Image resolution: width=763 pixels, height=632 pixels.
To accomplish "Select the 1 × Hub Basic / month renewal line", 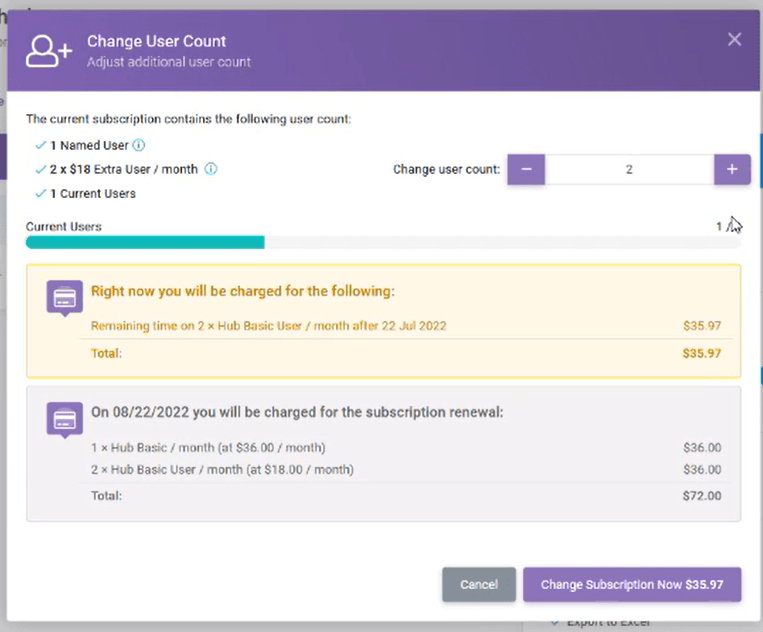I will (x=207, y=448).
